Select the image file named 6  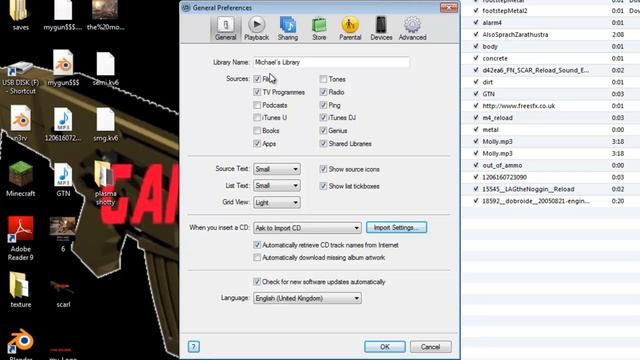click(x=63, y=234)
